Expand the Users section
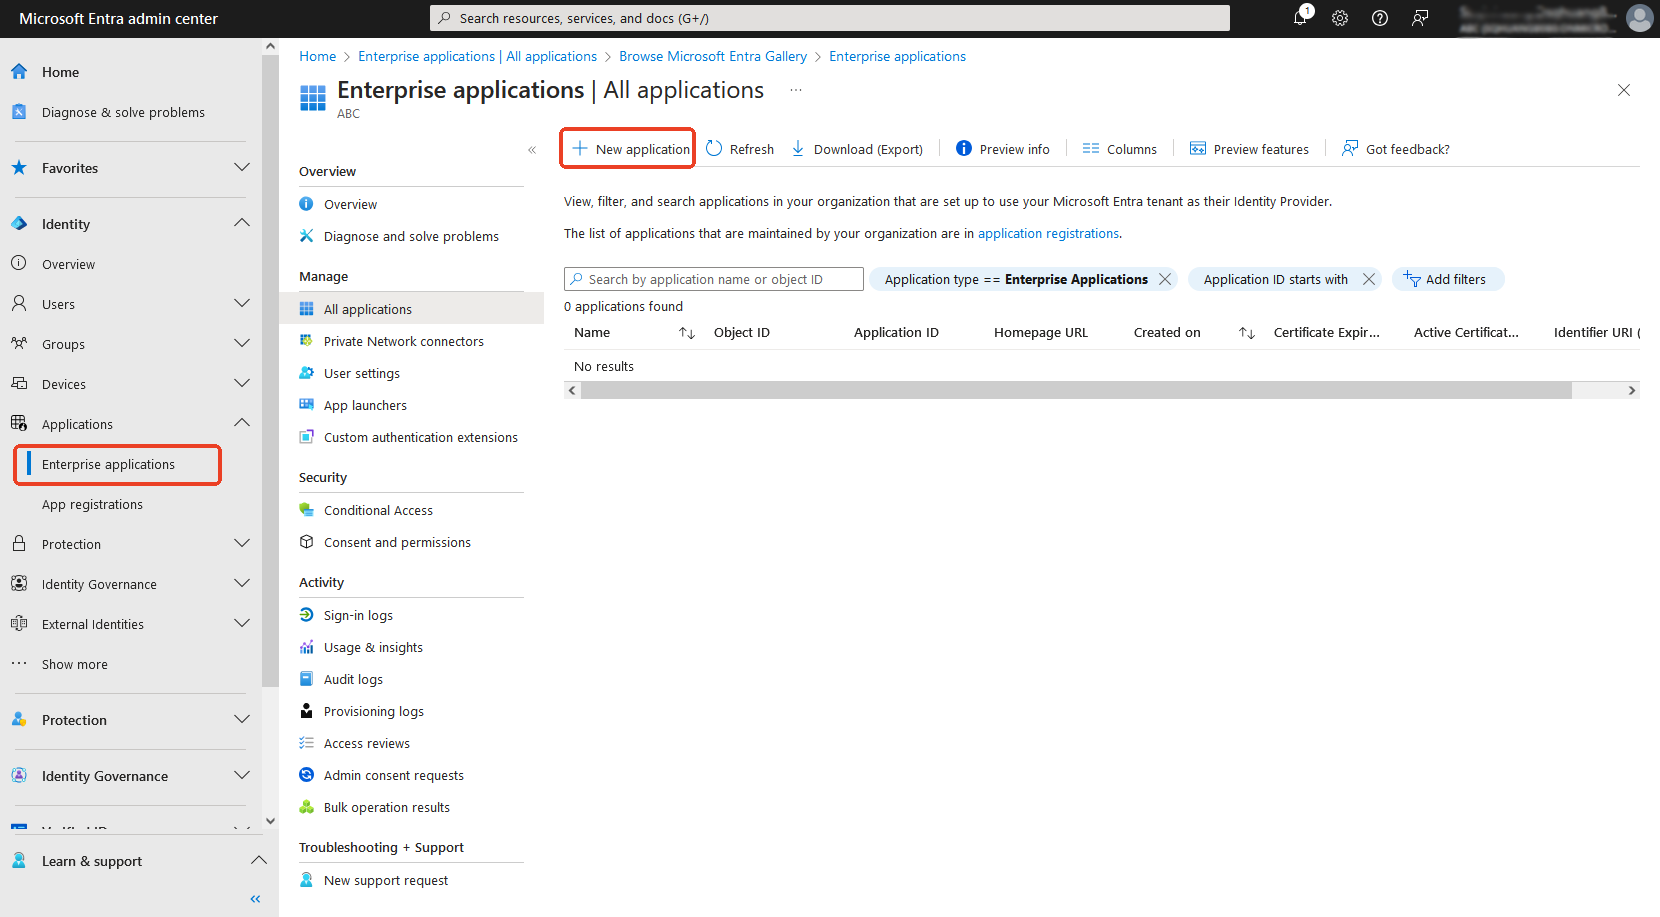Image resolution: width=1660 pixels, height=917 pixels. click(241, 303)
